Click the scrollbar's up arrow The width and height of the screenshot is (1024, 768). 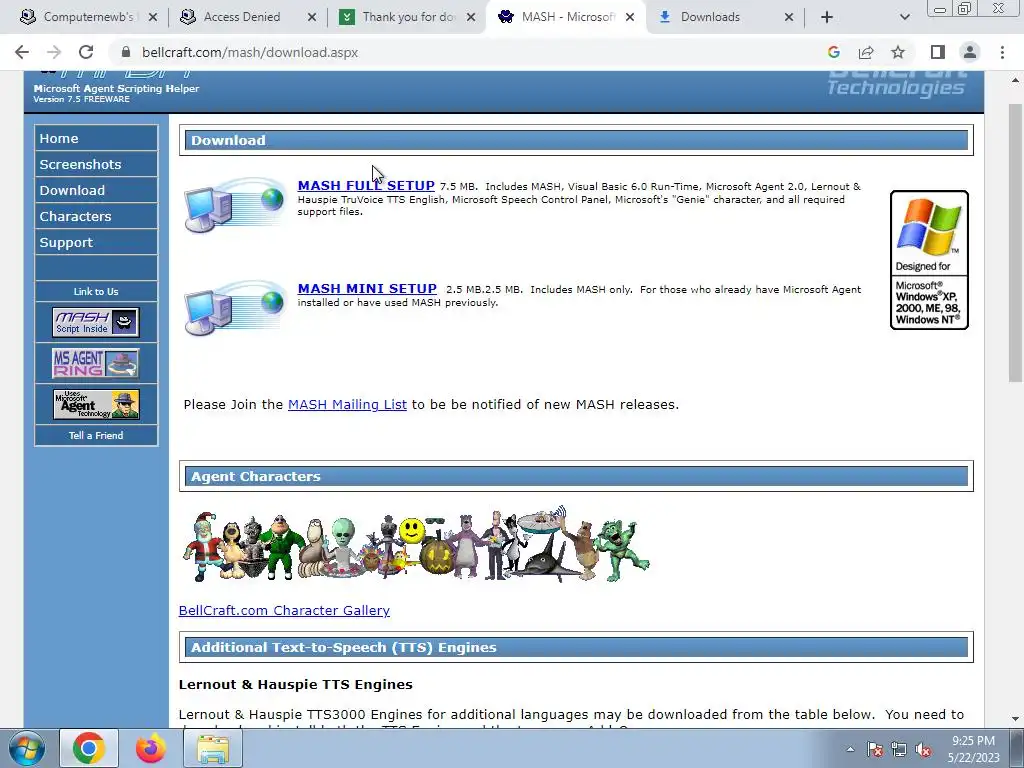1015,80
